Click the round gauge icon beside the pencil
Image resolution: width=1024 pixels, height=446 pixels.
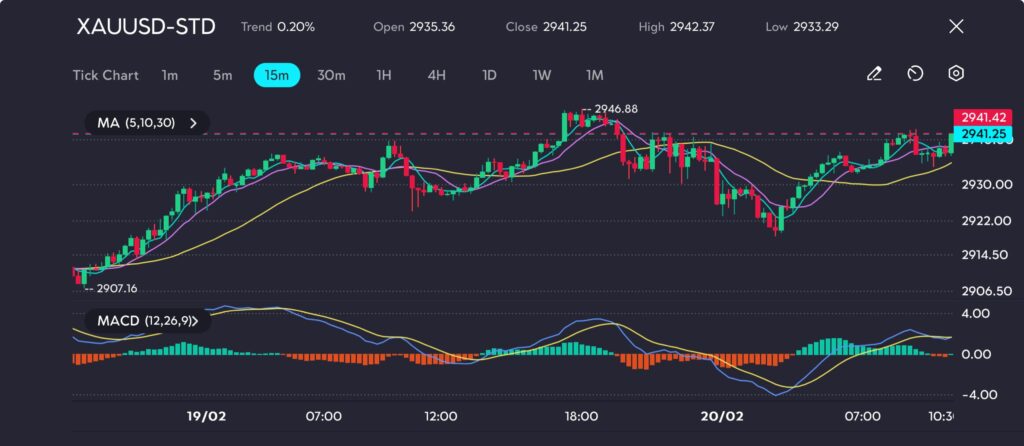pos(915,74)
